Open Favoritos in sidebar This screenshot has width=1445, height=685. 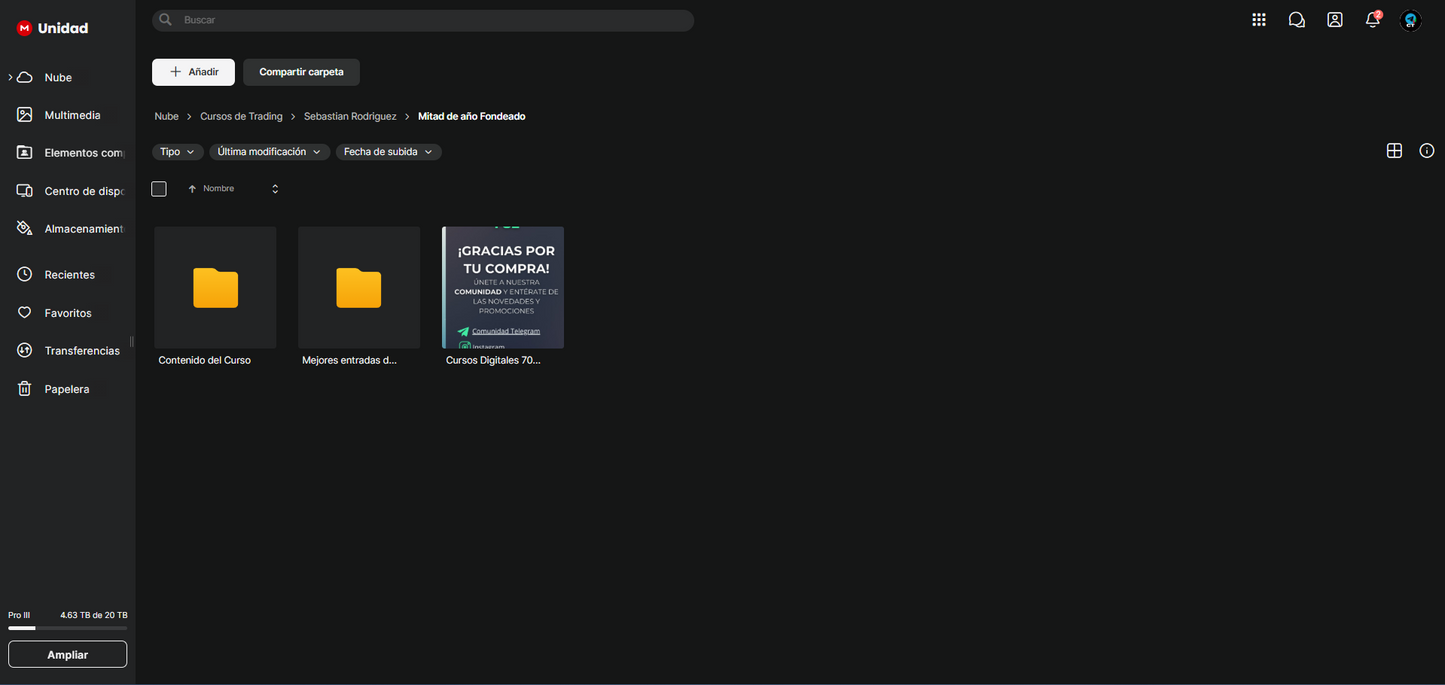tap(67, 313)
